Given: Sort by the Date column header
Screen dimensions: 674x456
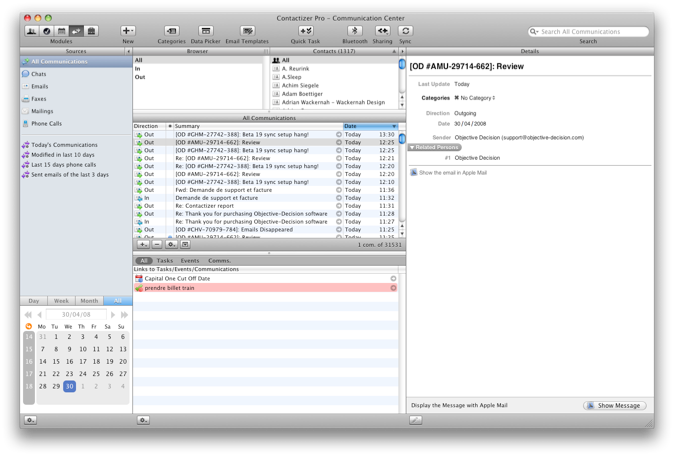Looking at the screenshot, I should (370, 126).
